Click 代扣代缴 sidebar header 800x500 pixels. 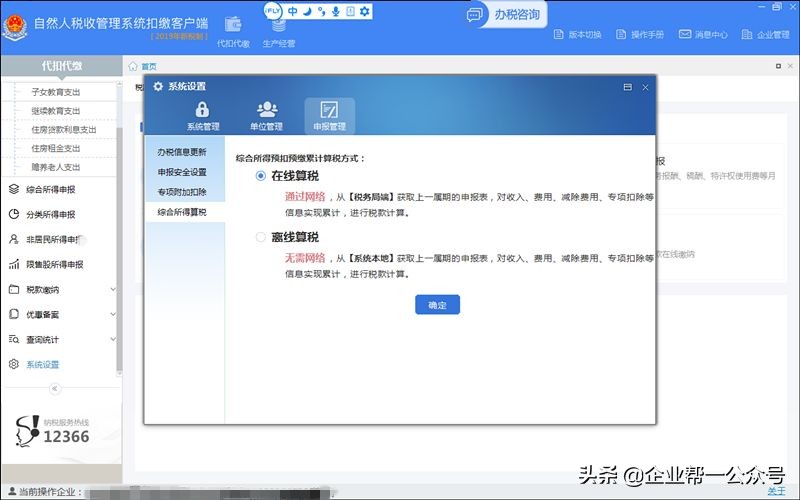[62, 66]
